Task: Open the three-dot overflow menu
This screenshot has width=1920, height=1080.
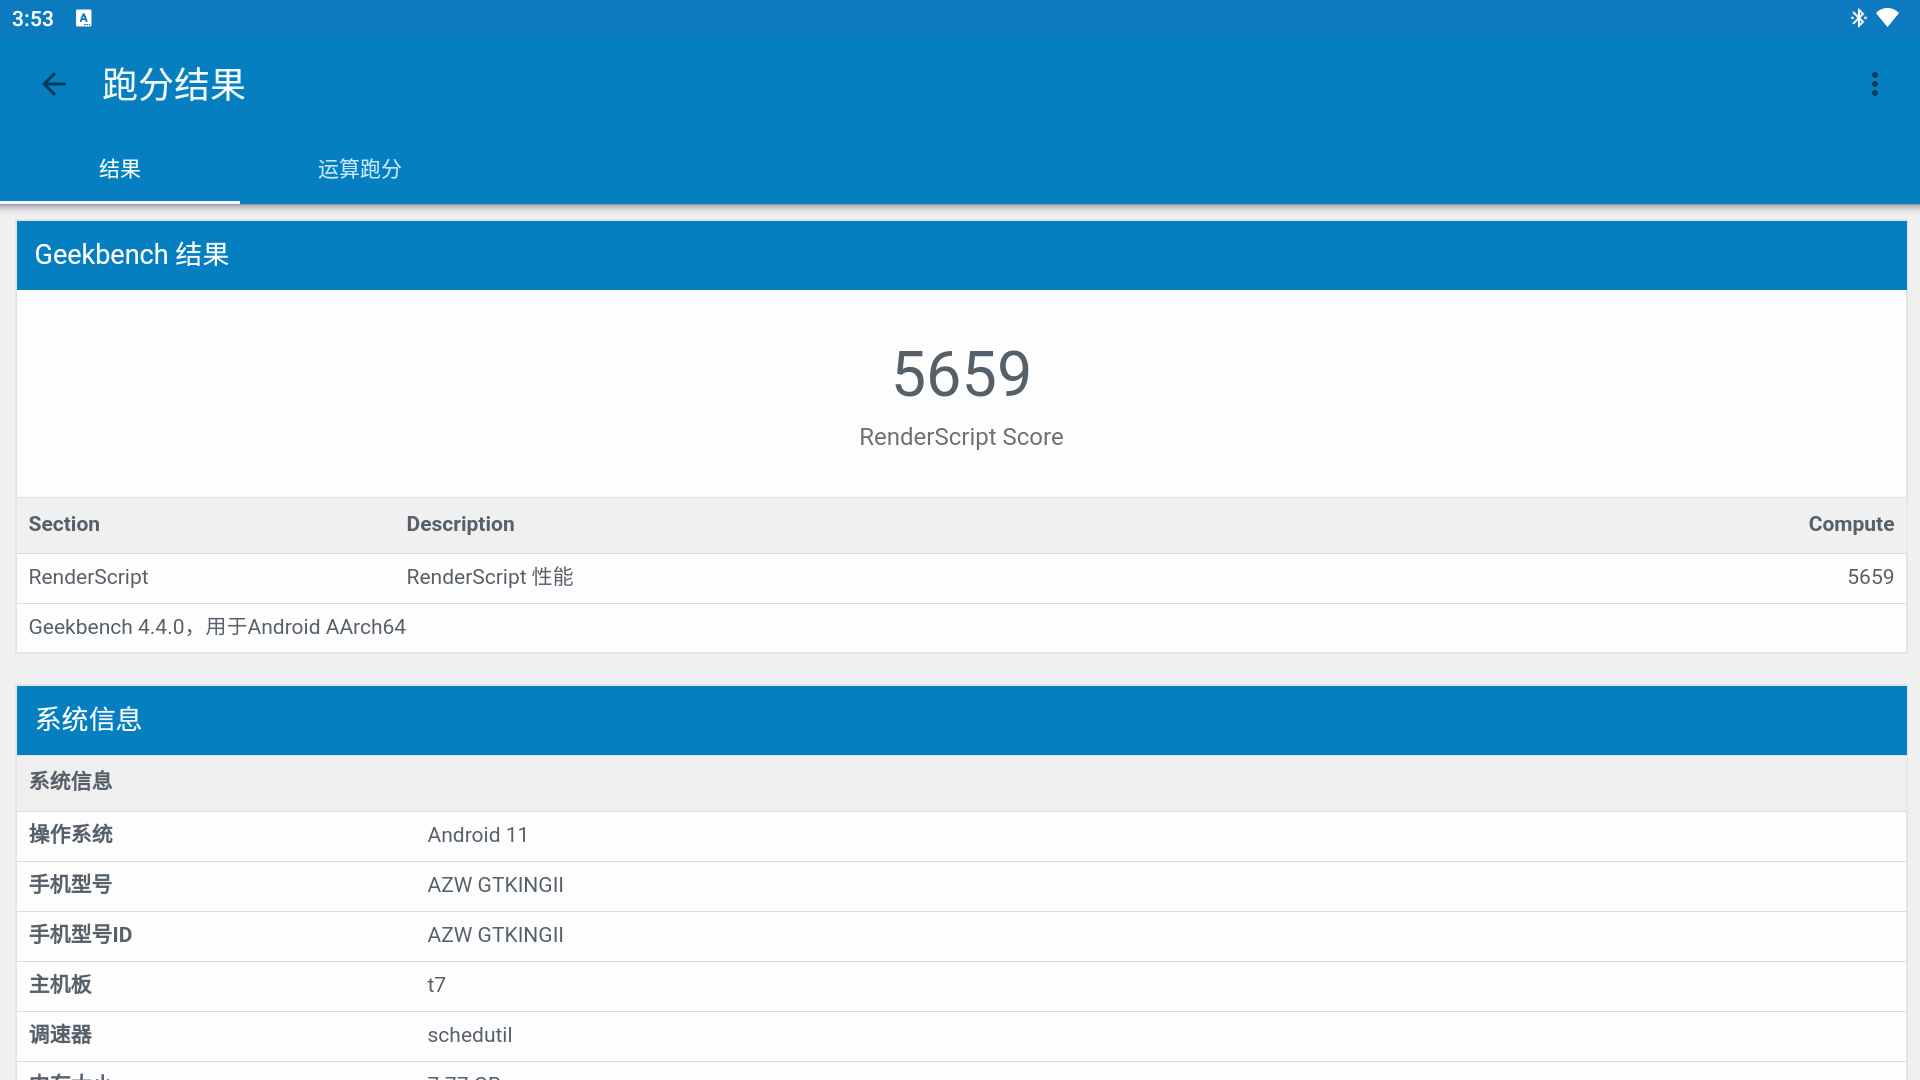Action: 1875,84
